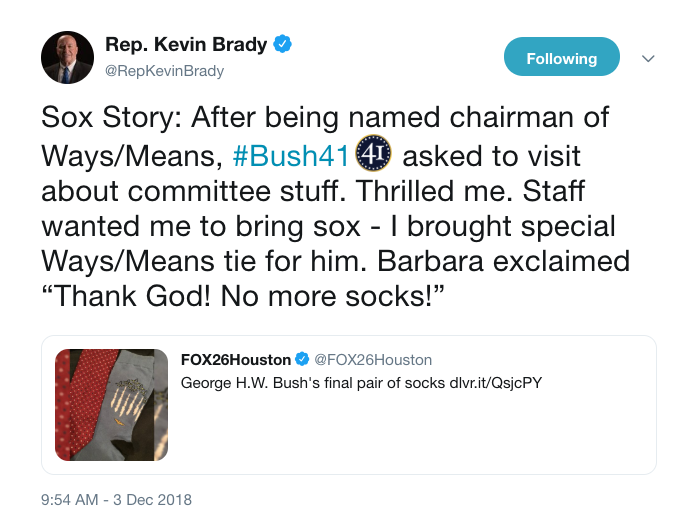Open the #Bush41 hashtag

click(x=290, y=157)
